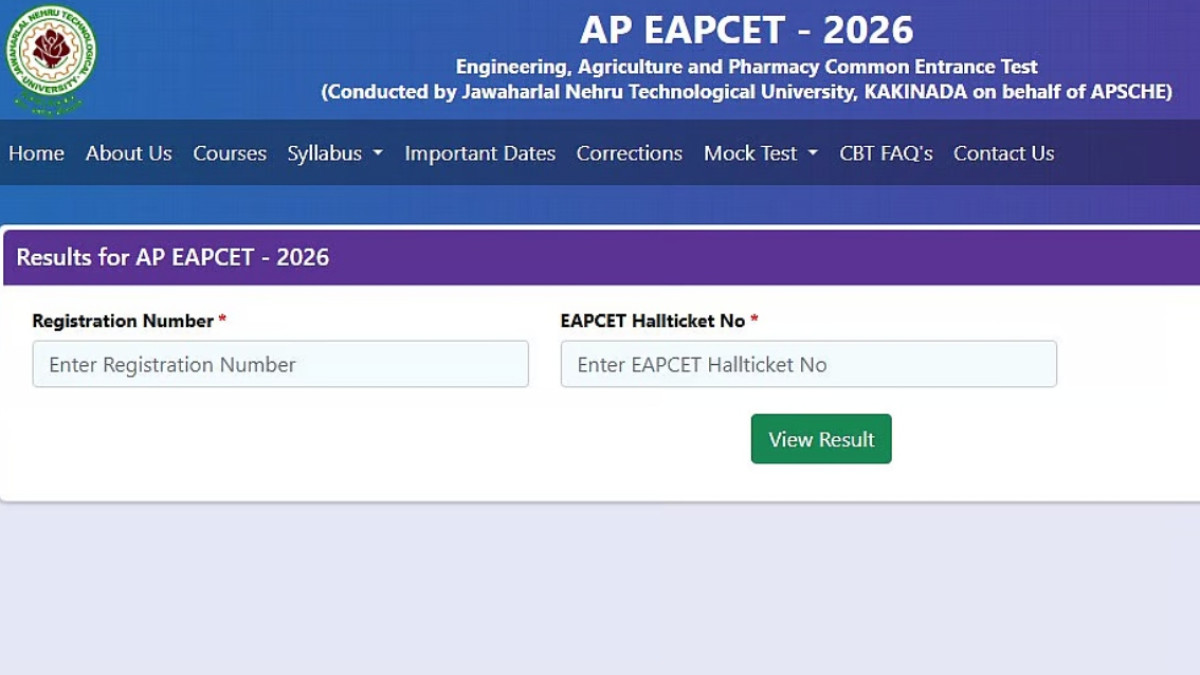Open the Courses navigation link
The width and height of the screenshot is (1200, 675).
pos(230,153)
